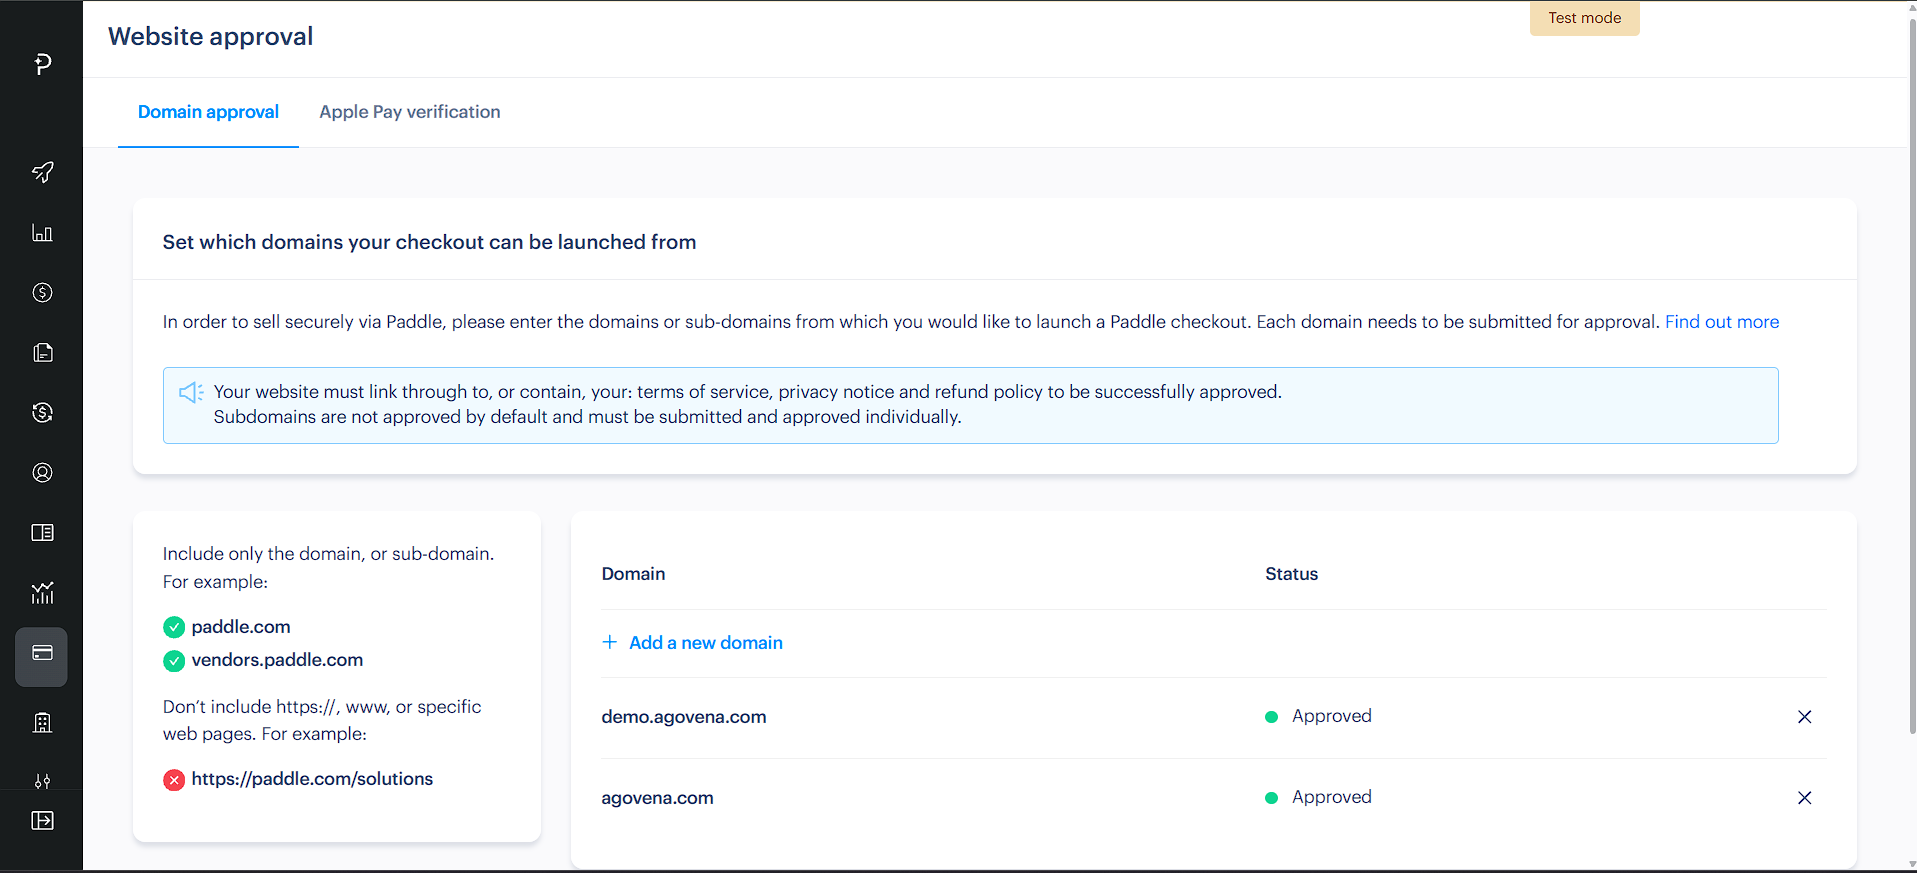This screenshot has width=1917, height=873.
Task: Remove the demo.agovena.com domain
Action: pos(1805,717)
